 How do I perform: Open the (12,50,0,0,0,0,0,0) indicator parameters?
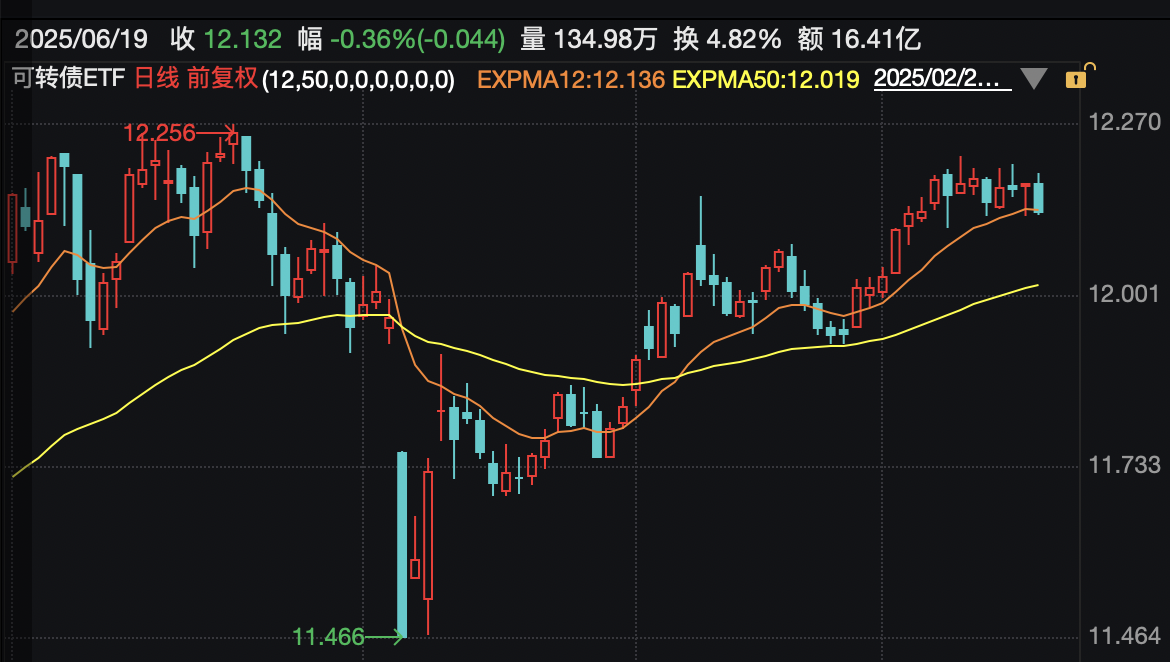coord(358,79)
